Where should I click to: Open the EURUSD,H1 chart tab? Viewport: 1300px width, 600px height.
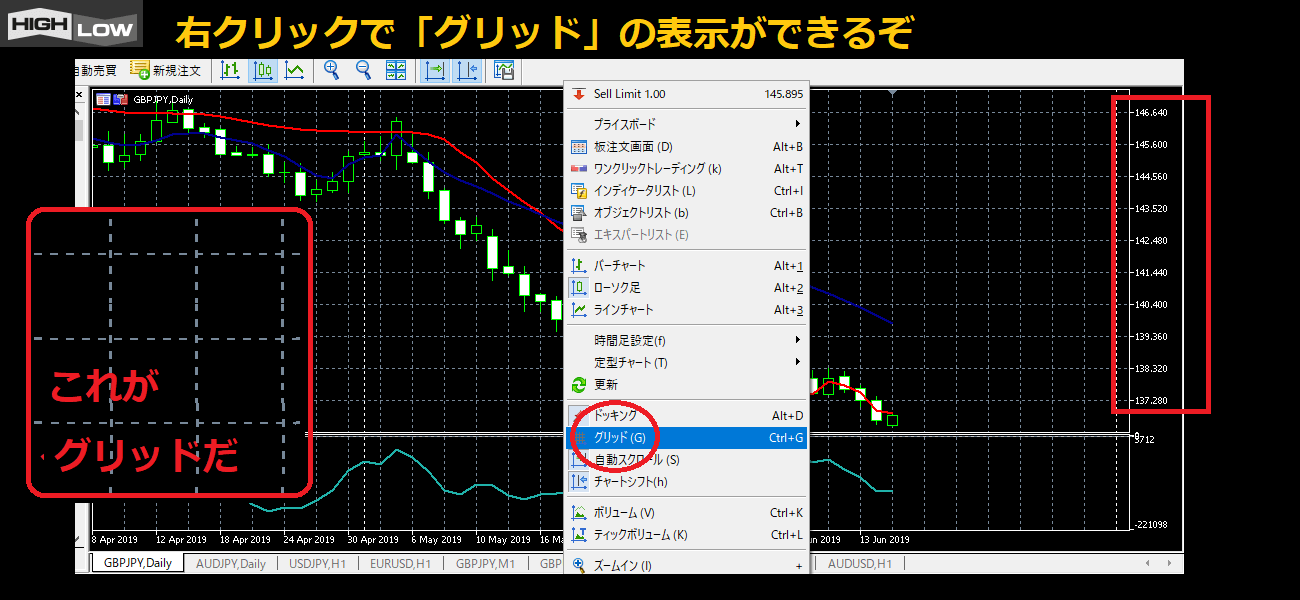coord(400,563)
